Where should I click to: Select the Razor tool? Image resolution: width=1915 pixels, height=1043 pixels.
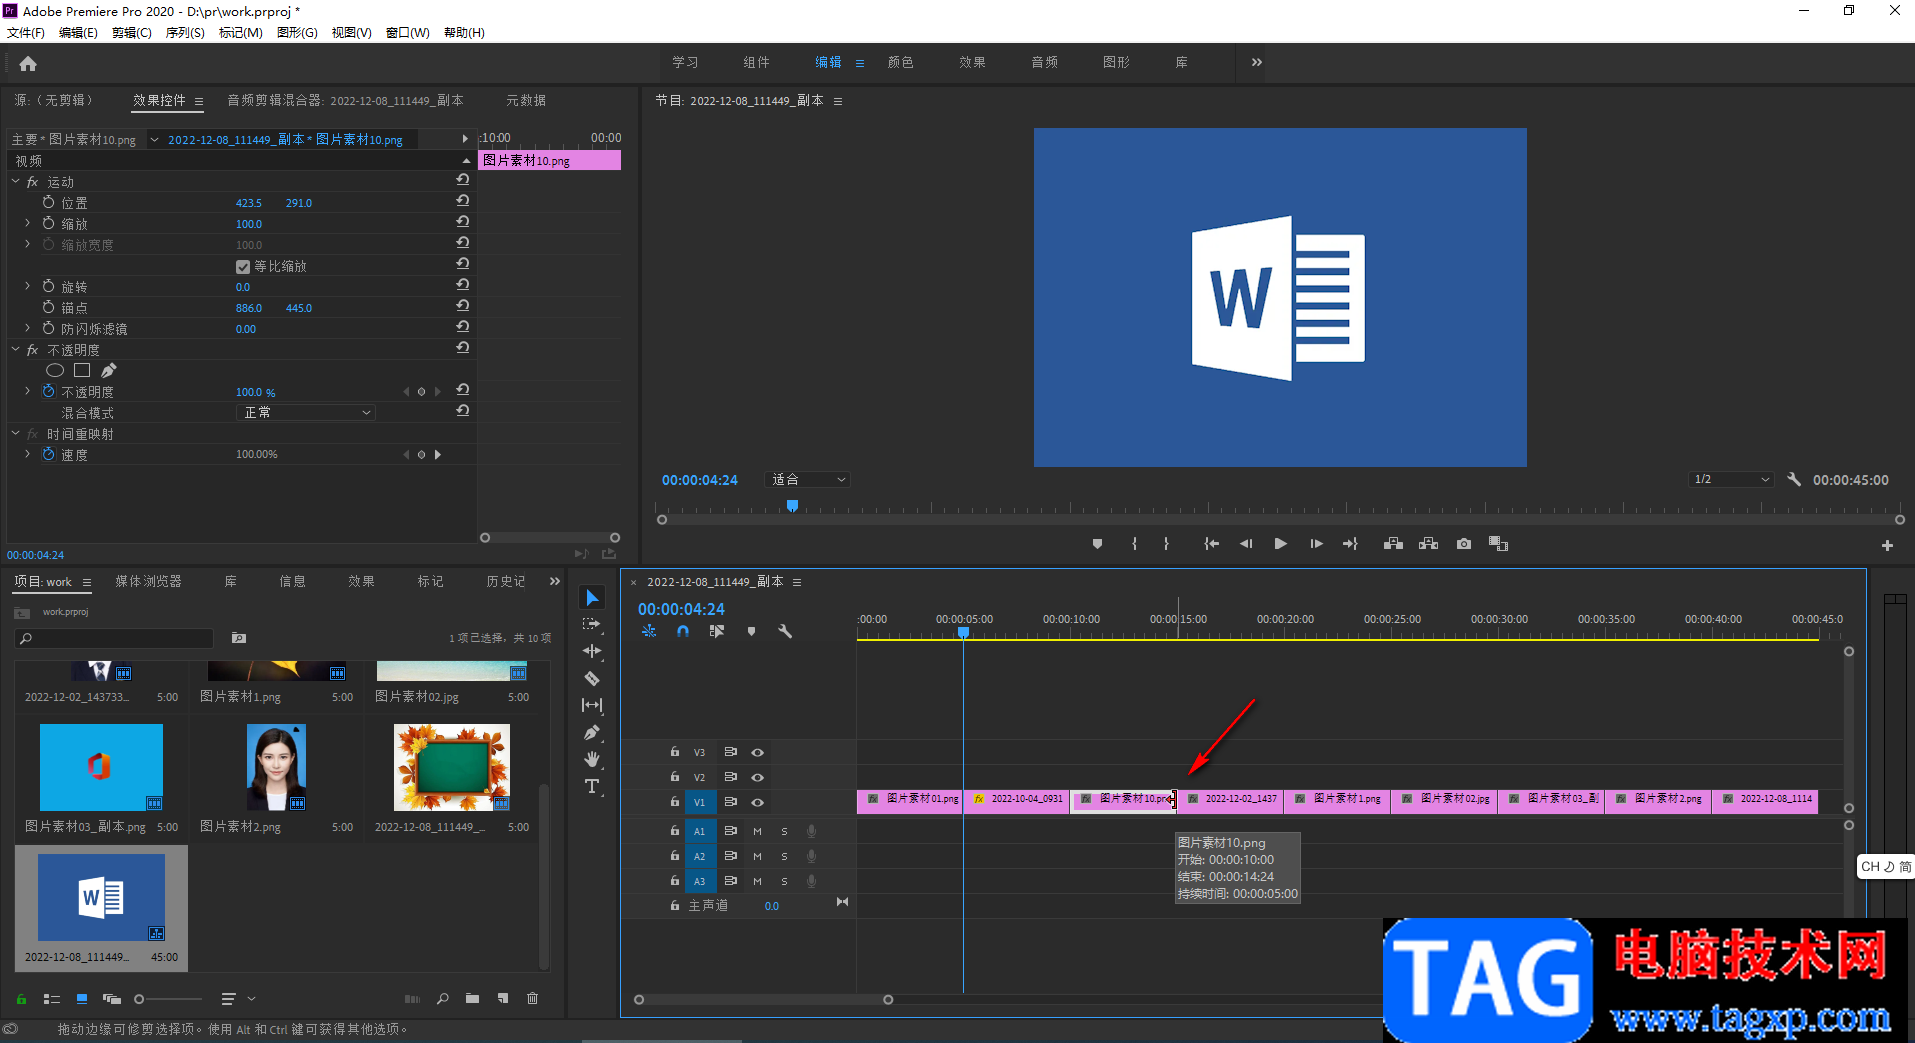[592, 678]
